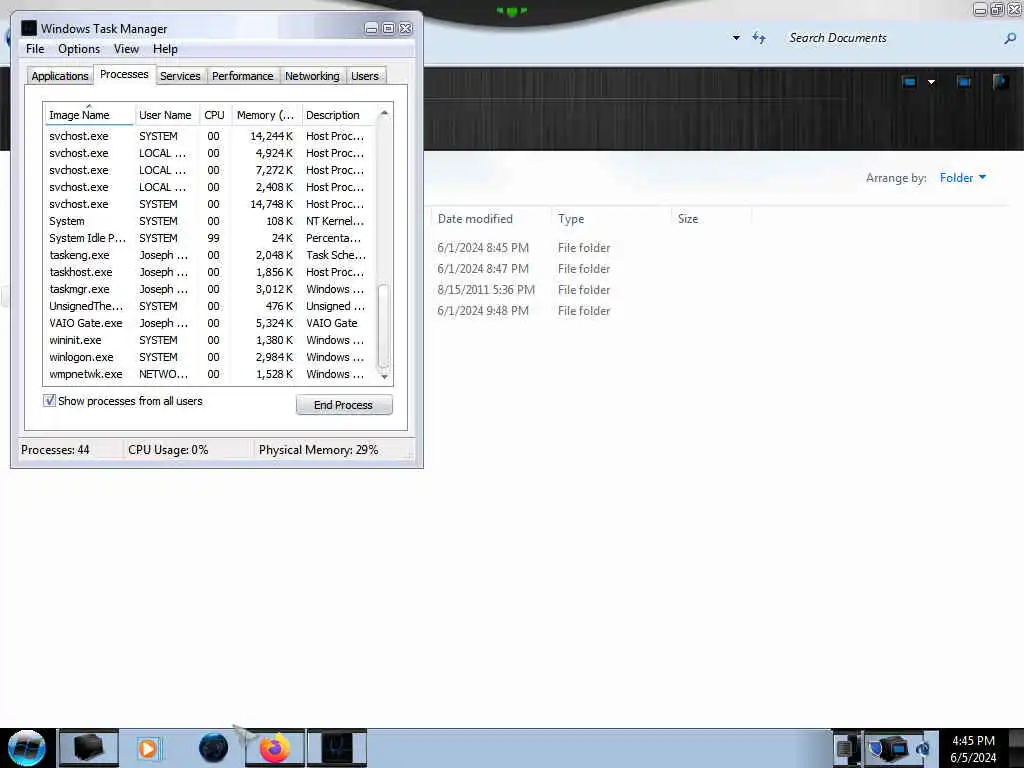The image size is (1024, 768).
Task: Select the Processes tab
Action: point(124,74)
